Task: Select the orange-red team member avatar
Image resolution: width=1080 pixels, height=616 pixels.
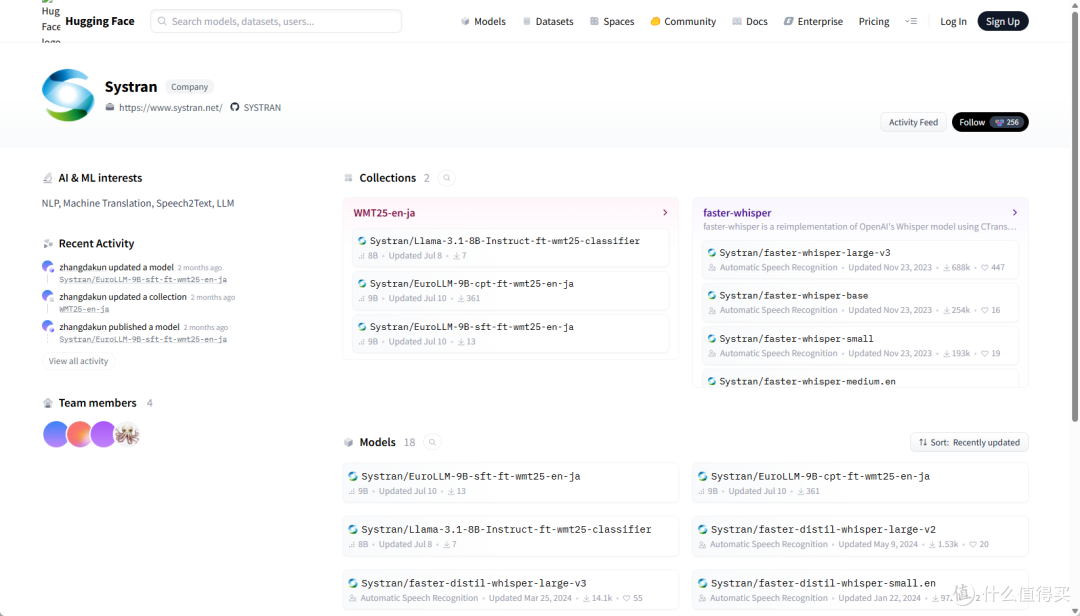Action: 79,435
